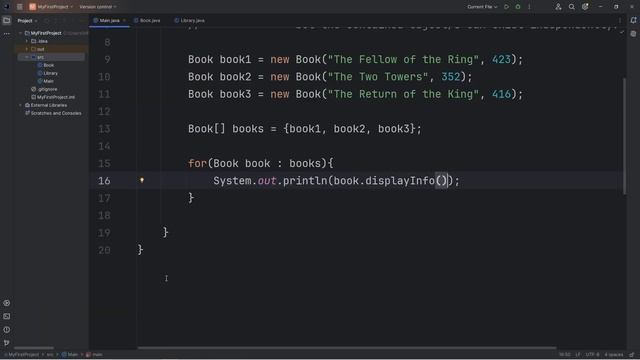Click the project panel horizontal scrollbar

(x=33, y=348)
